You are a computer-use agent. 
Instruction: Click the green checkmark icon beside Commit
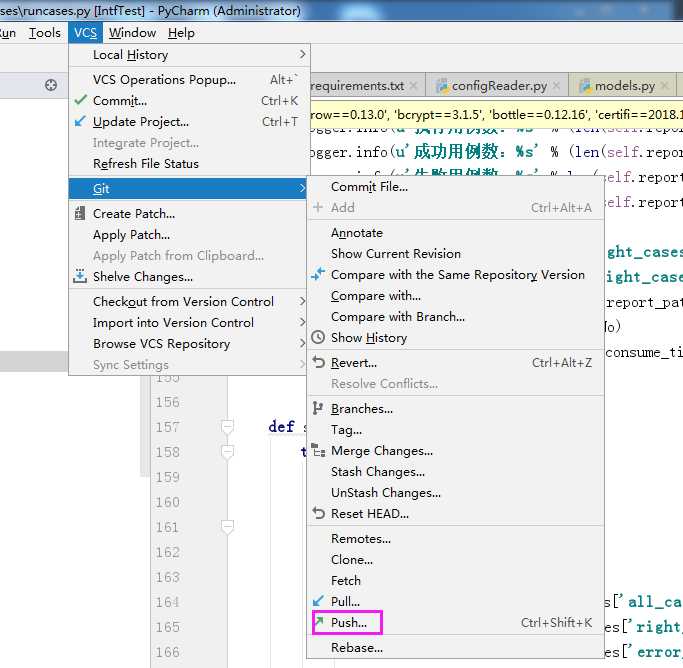click(81, 100)
